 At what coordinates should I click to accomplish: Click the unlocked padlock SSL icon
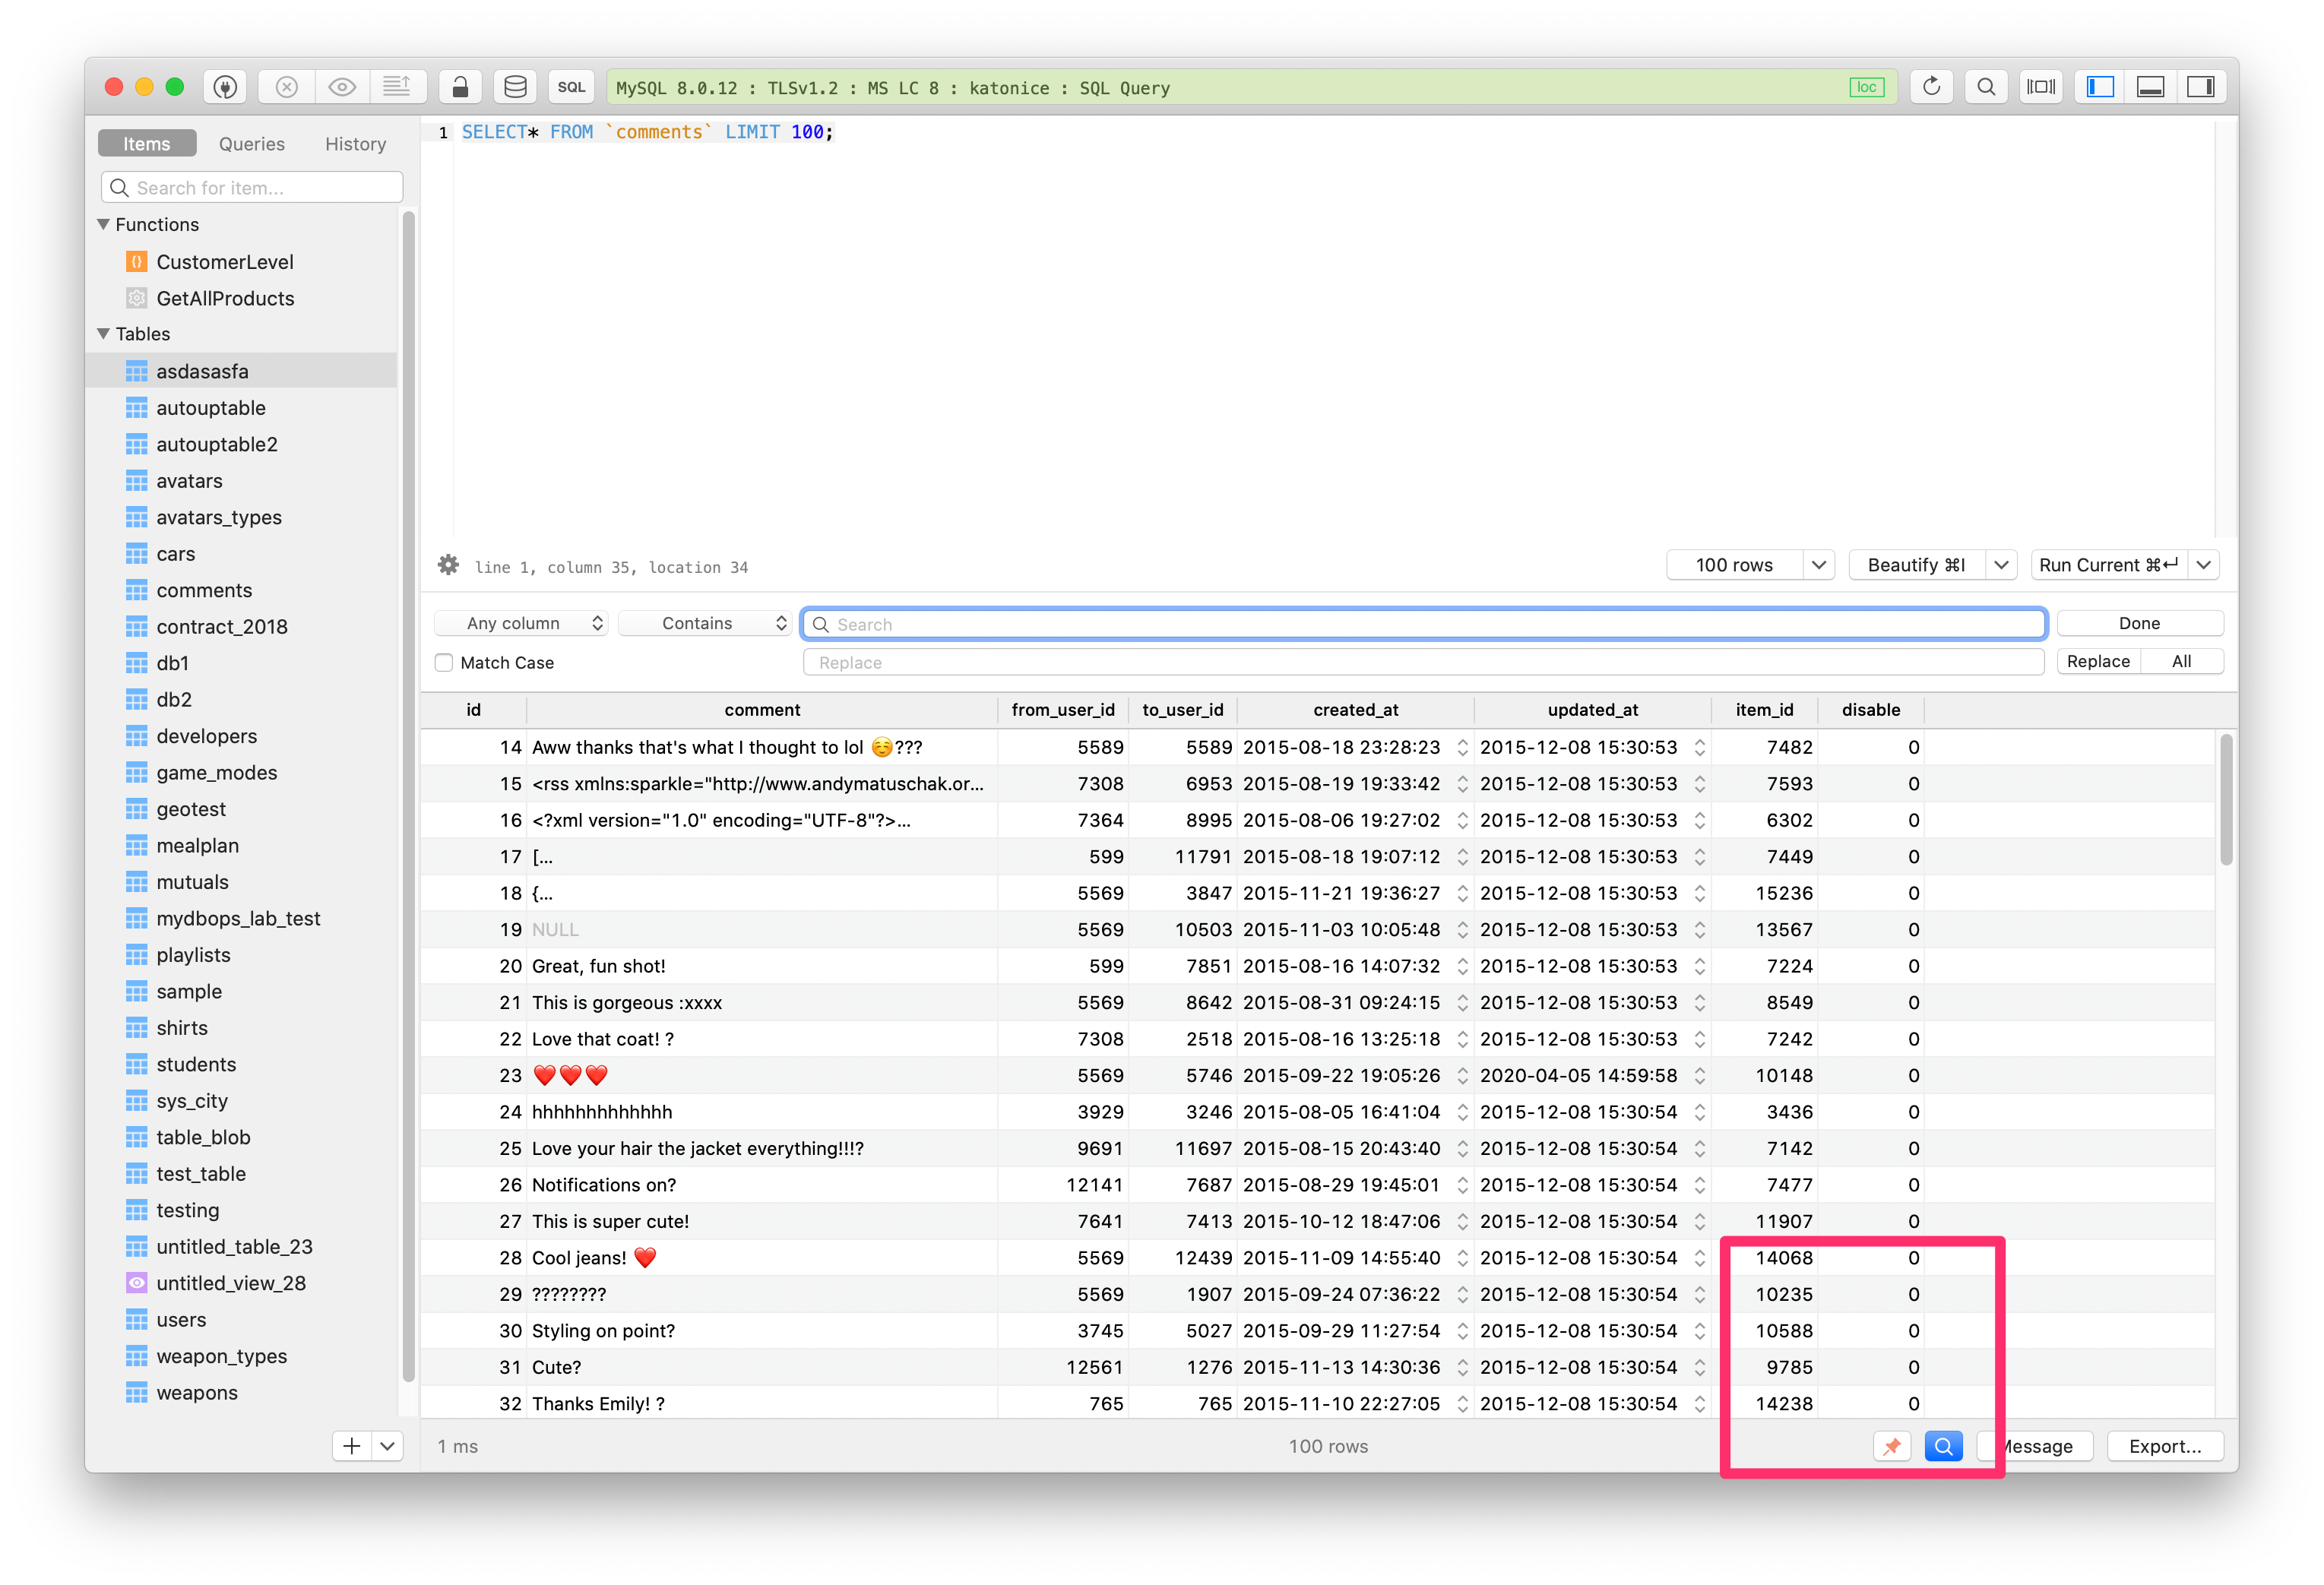point(460,87)
